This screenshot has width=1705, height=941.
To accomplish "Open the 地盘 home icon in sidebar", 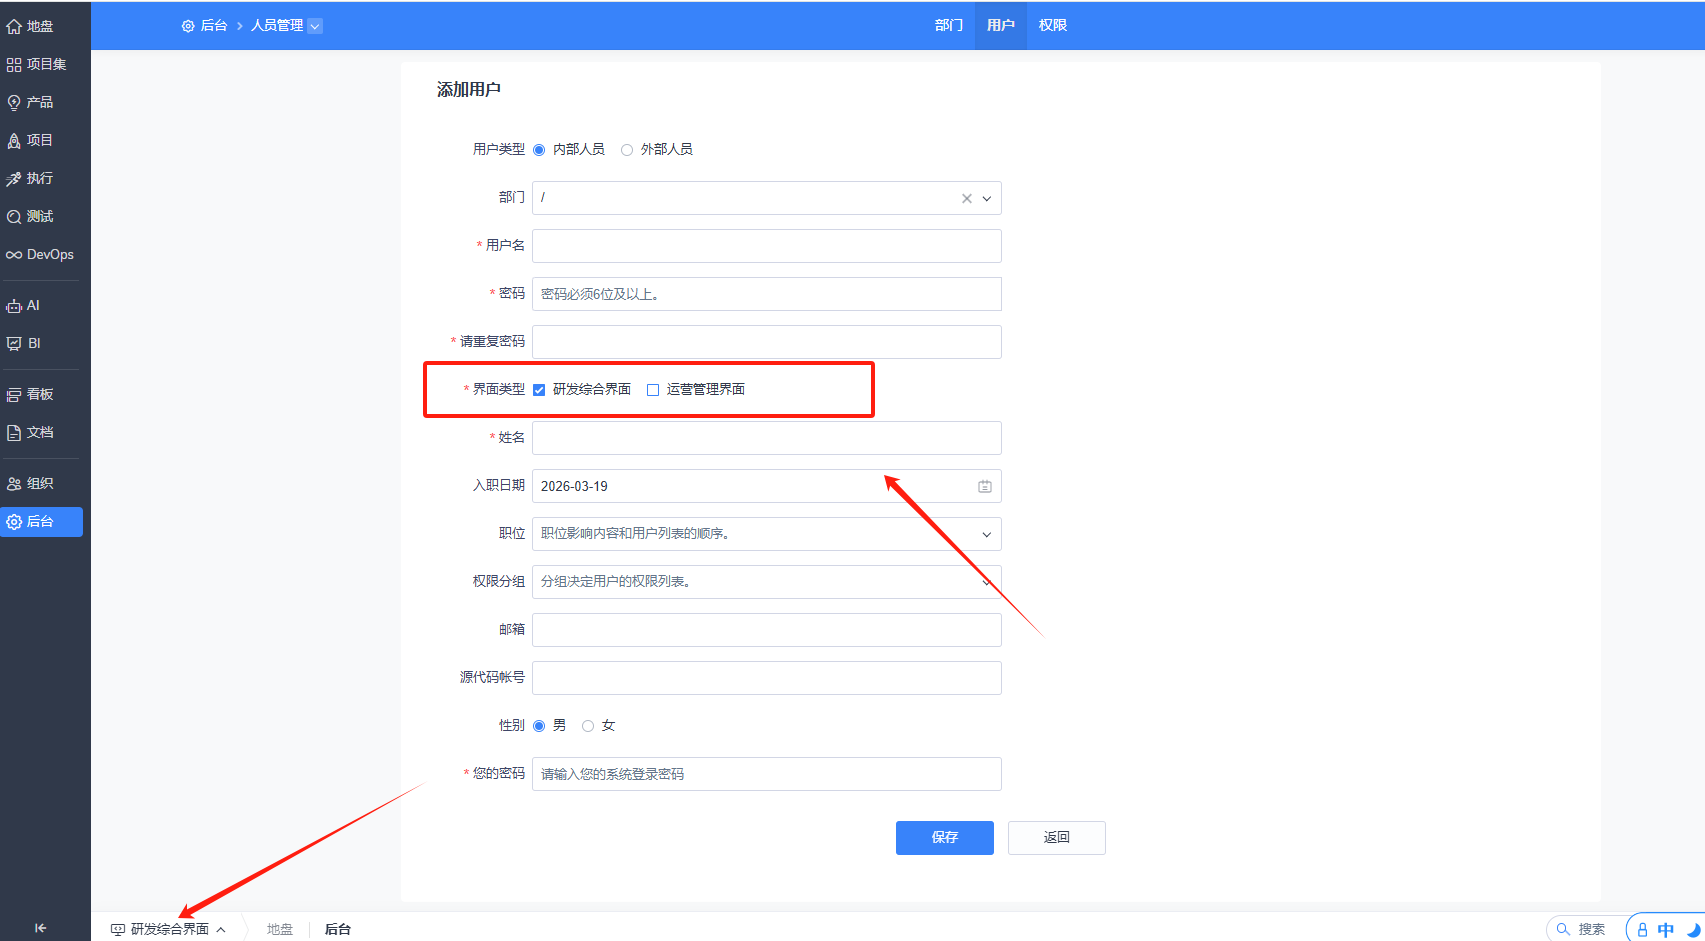I will pos(14,27).
